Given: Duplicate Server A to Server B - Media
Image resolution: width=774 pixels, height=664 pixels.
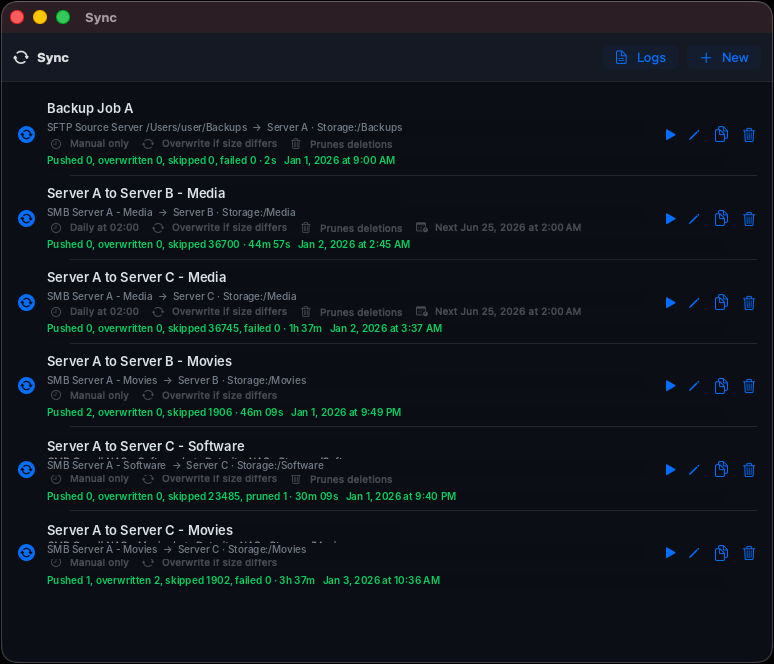Looking at the screenshot, I should 721,218.
